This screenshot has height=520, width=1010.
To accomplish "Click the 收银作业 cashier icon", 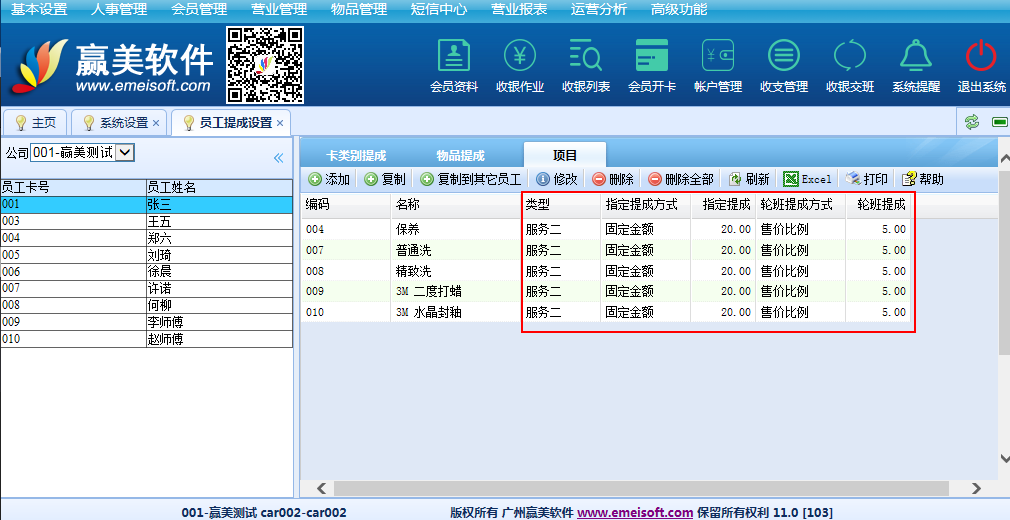I will pyautogui.click(x=520, y=56).
